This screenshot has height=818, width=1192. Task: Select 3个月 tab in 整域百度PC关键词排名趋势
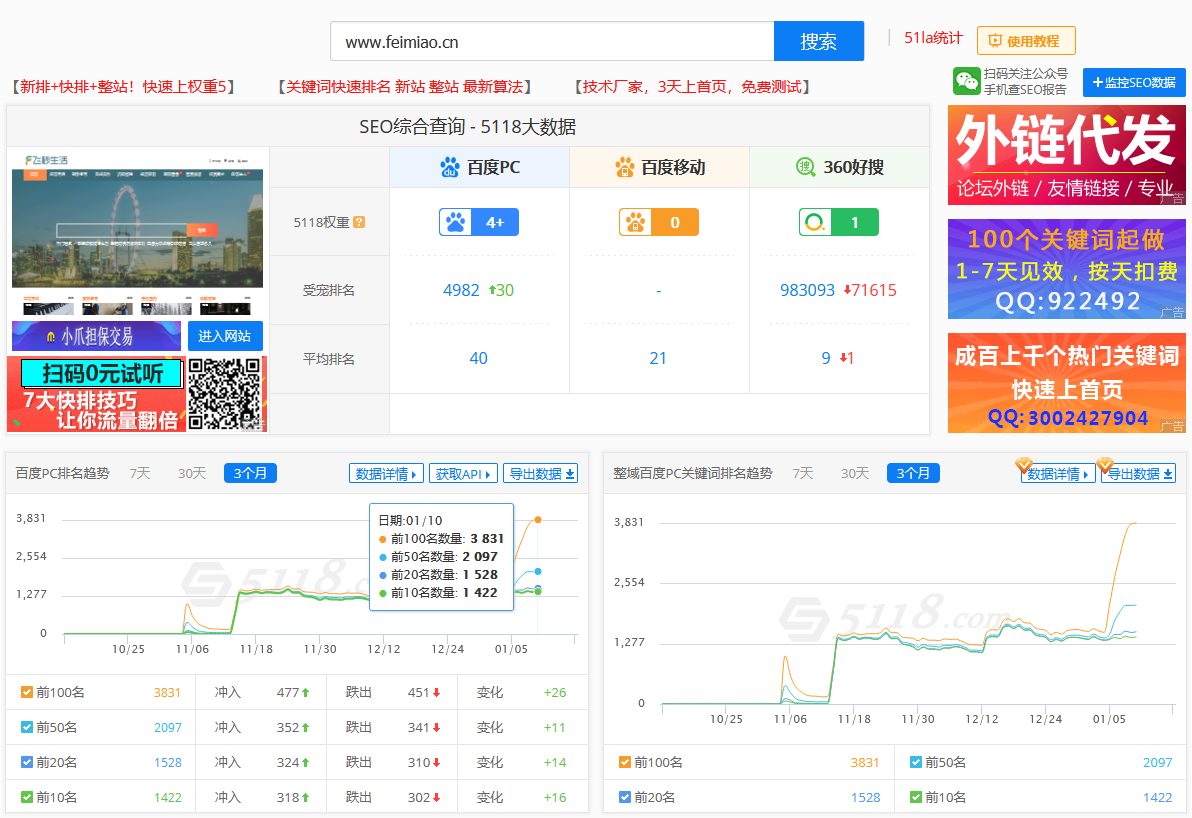click(x=913, y=474)
